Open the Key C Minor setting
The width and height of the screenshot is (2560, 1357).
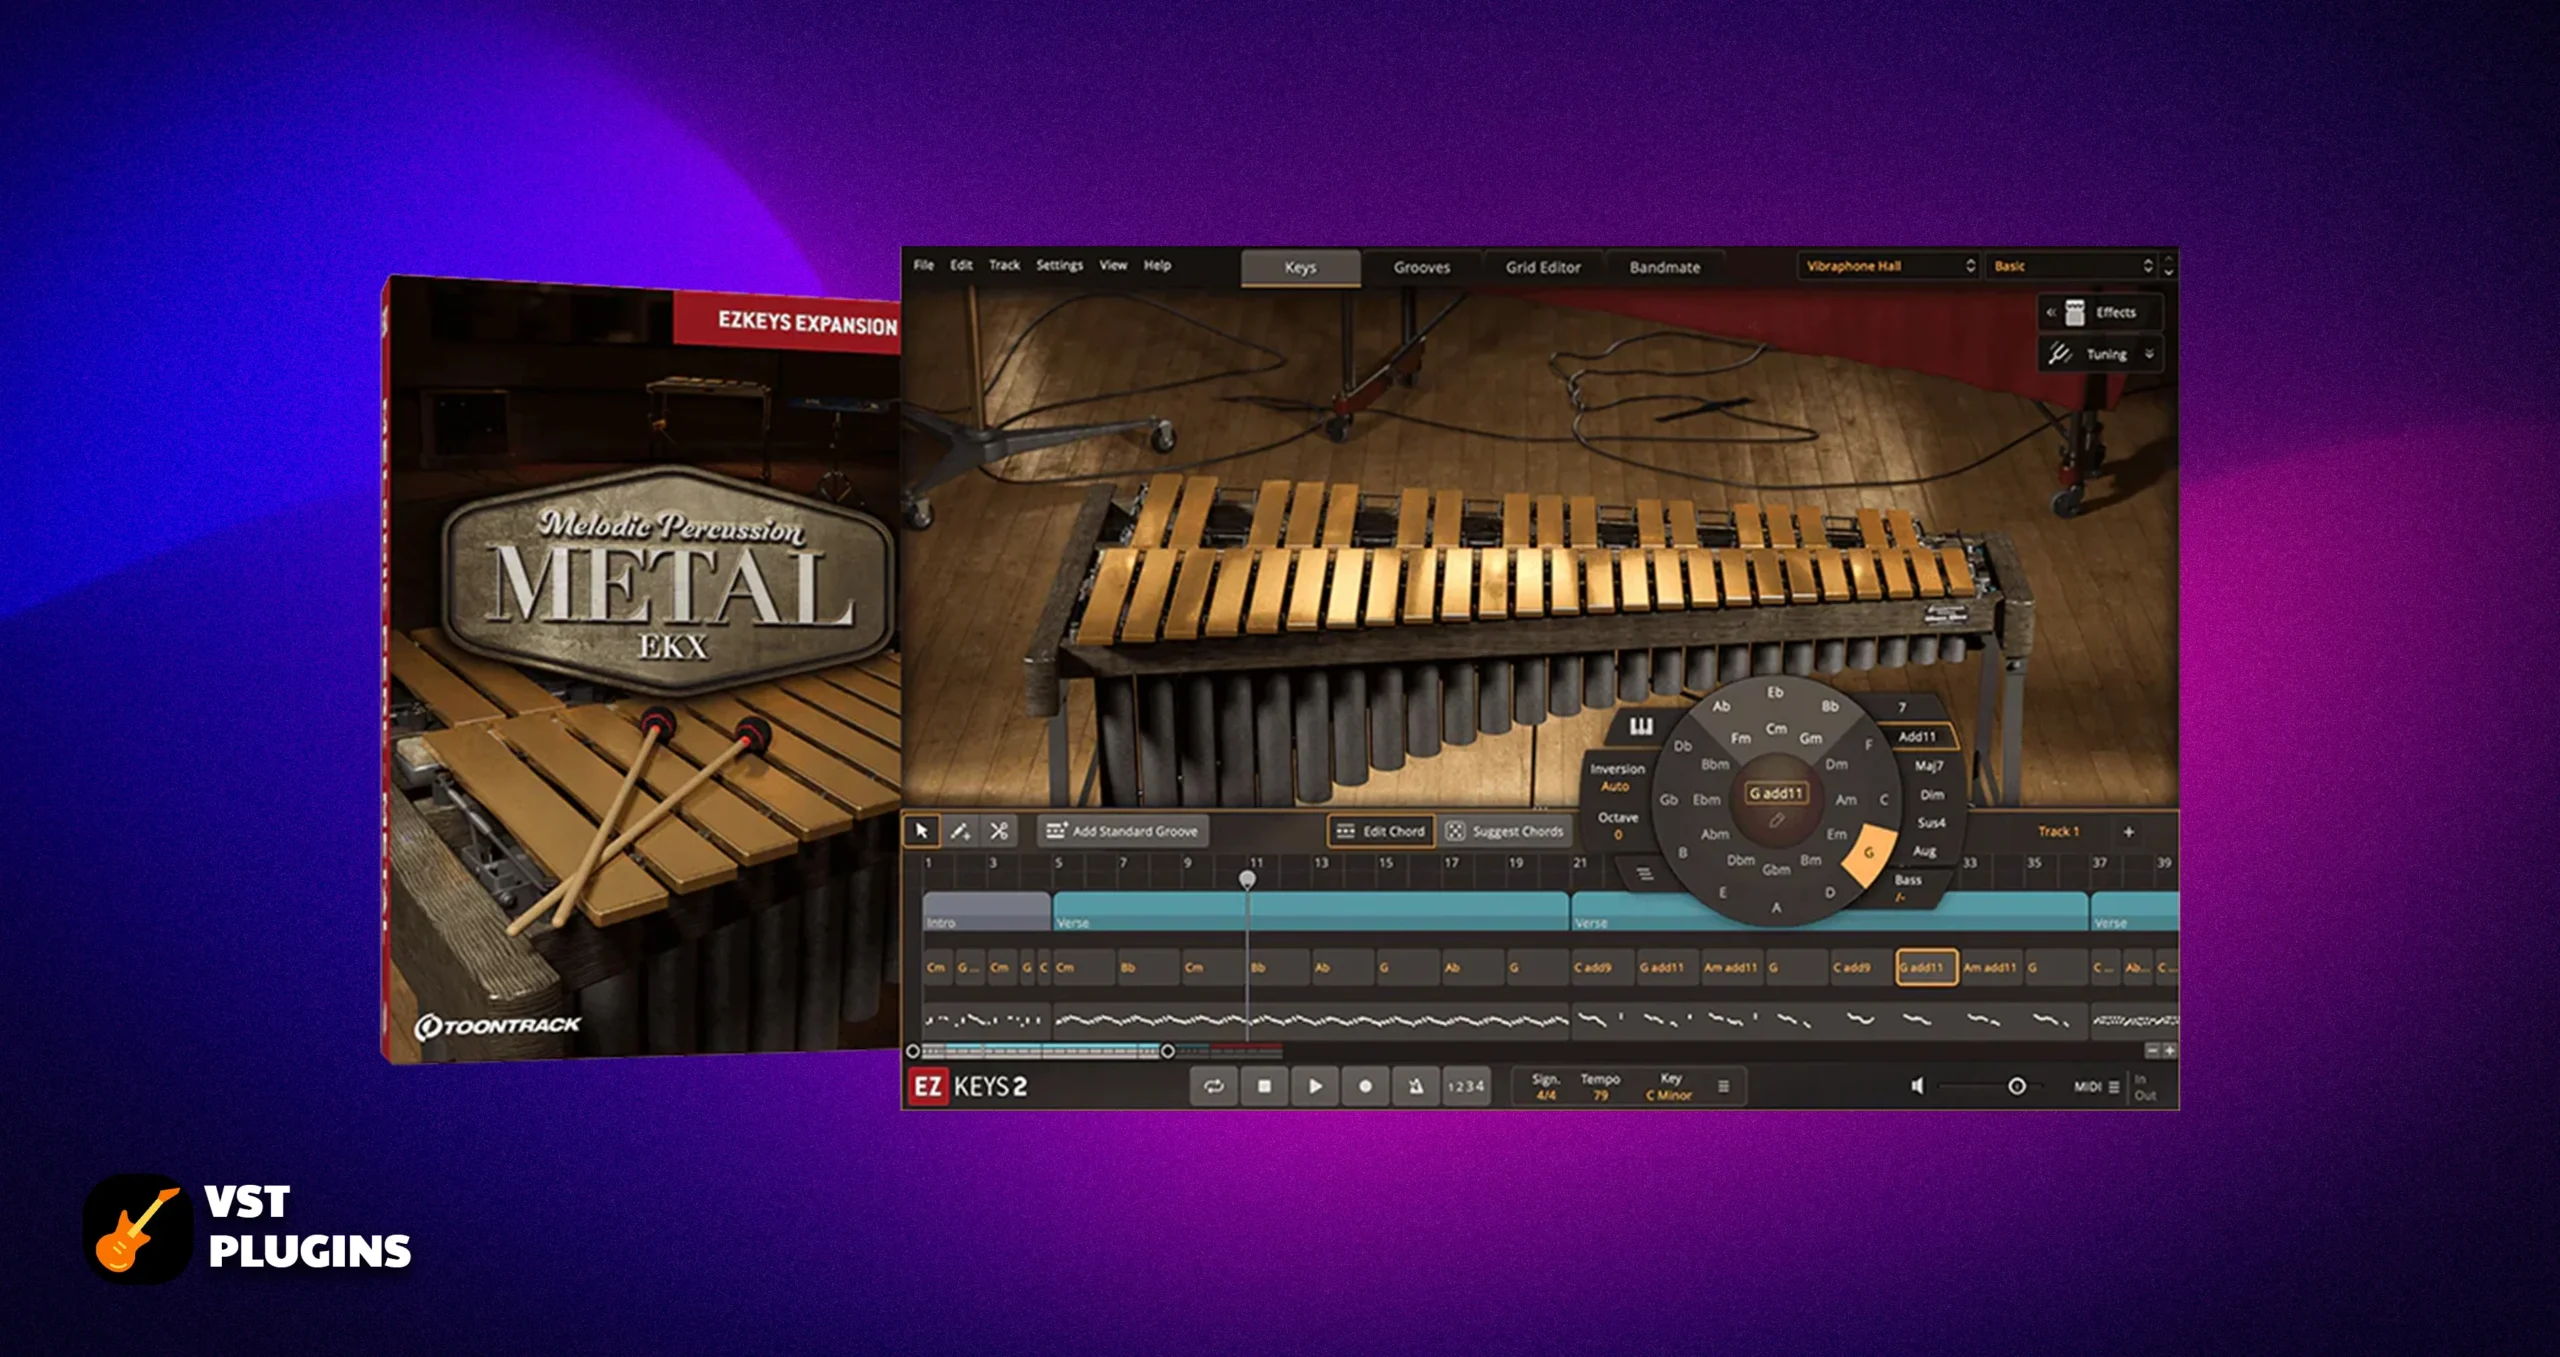1669,1087
